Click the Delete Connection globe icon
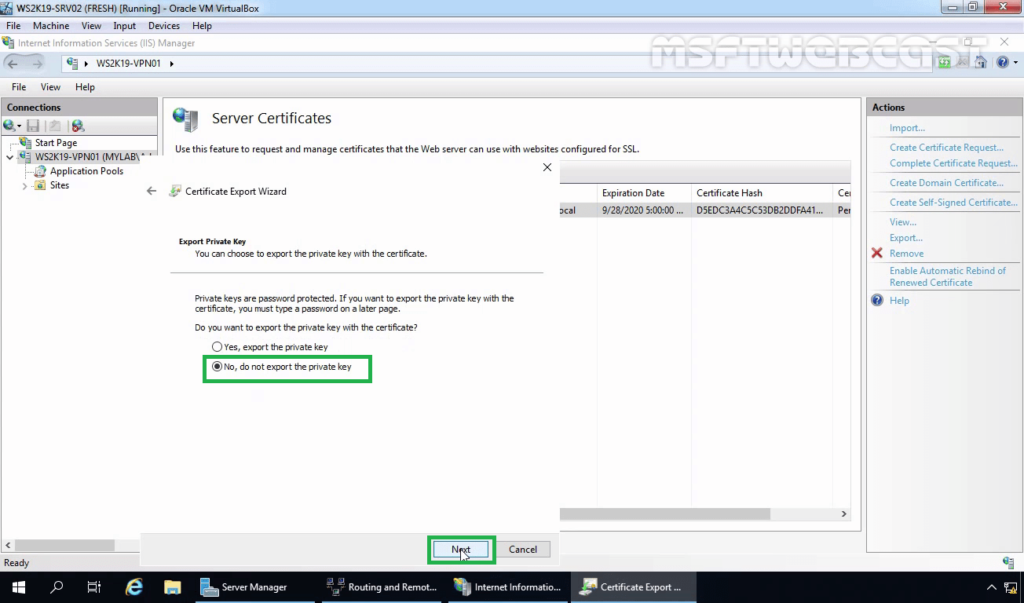Screen dimensions: 1024x603 78,125
